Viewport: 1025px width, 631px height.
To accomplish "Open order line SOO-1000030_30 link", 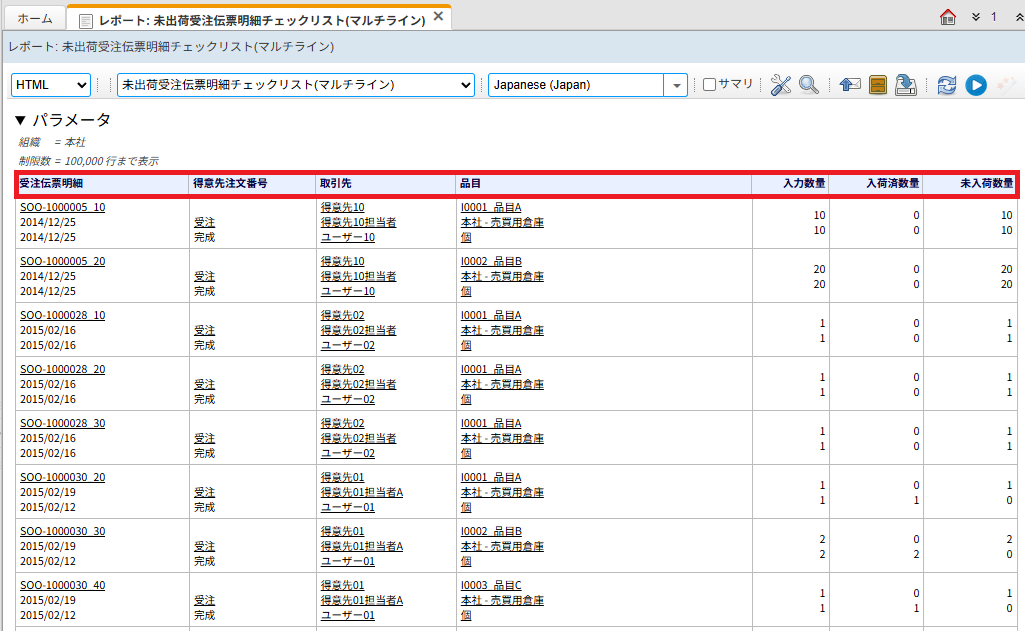I will 63,532.
